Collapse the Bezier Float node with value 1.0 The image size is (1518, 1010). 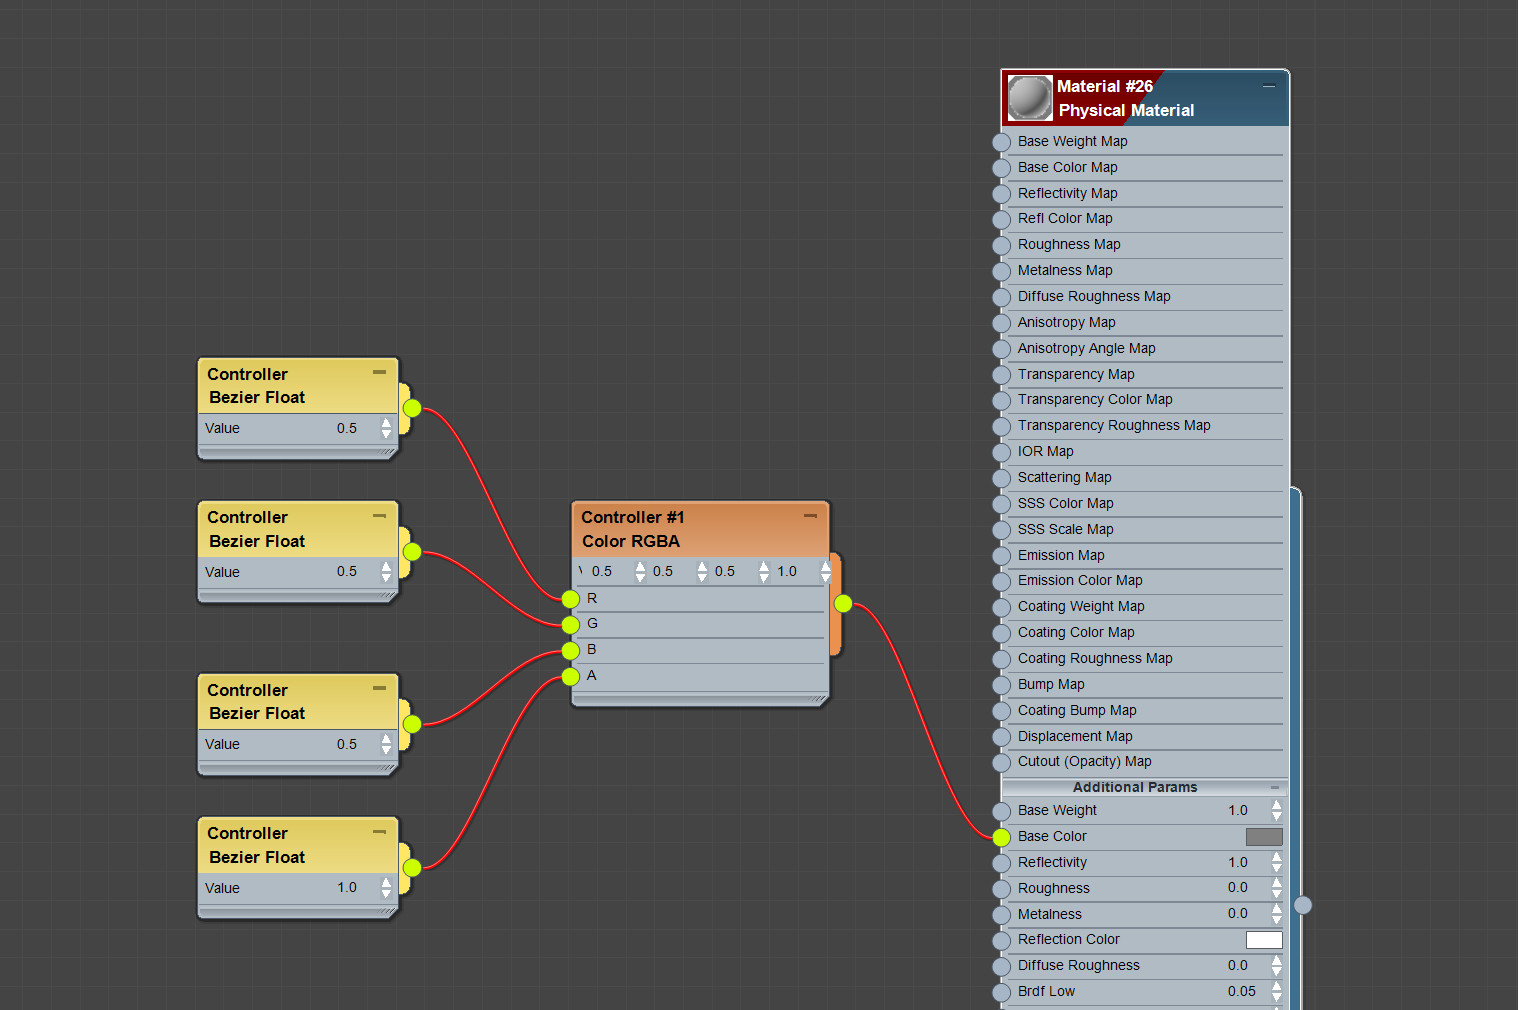coord(379,832)
